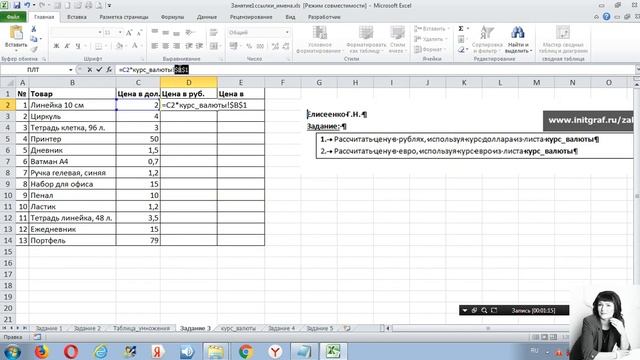640x360 pixels.
Task: Open the font name dropdown
Action: point(100,32)
